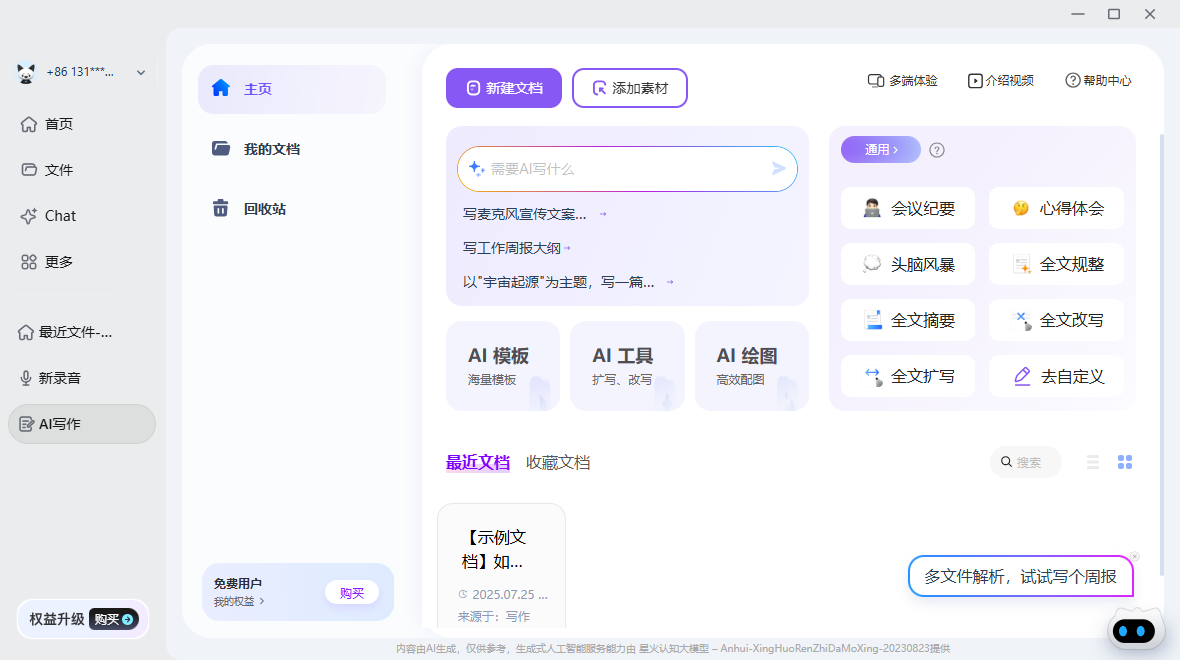
Task: Select the 心得体会 template
Action: 1057,208
